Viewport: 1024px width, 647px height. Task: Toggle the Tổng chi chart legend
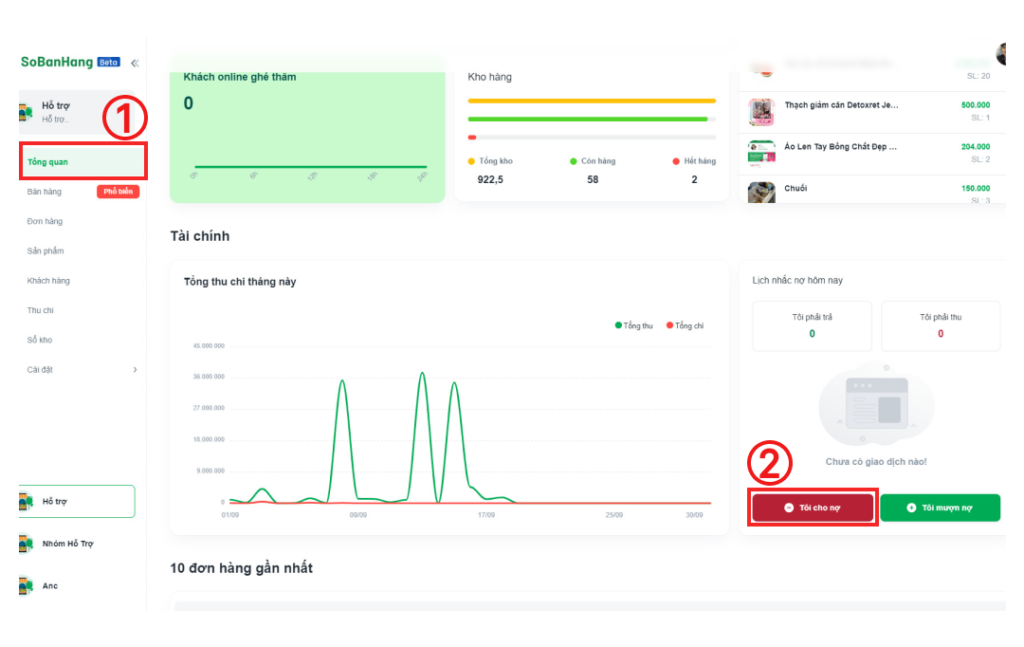pyautogui.click(x=686, y=326)
